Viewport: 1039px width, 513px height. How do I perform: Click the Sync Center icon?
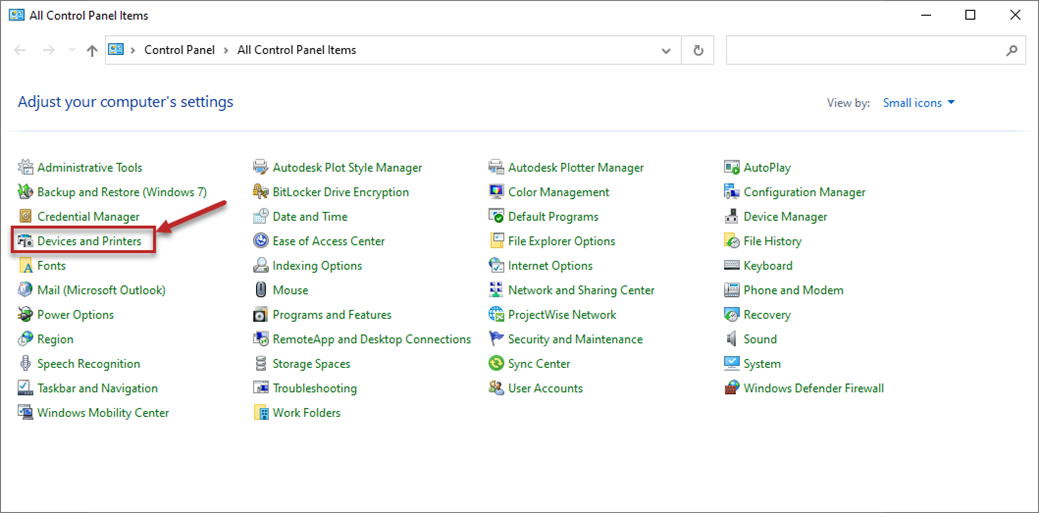496,364
